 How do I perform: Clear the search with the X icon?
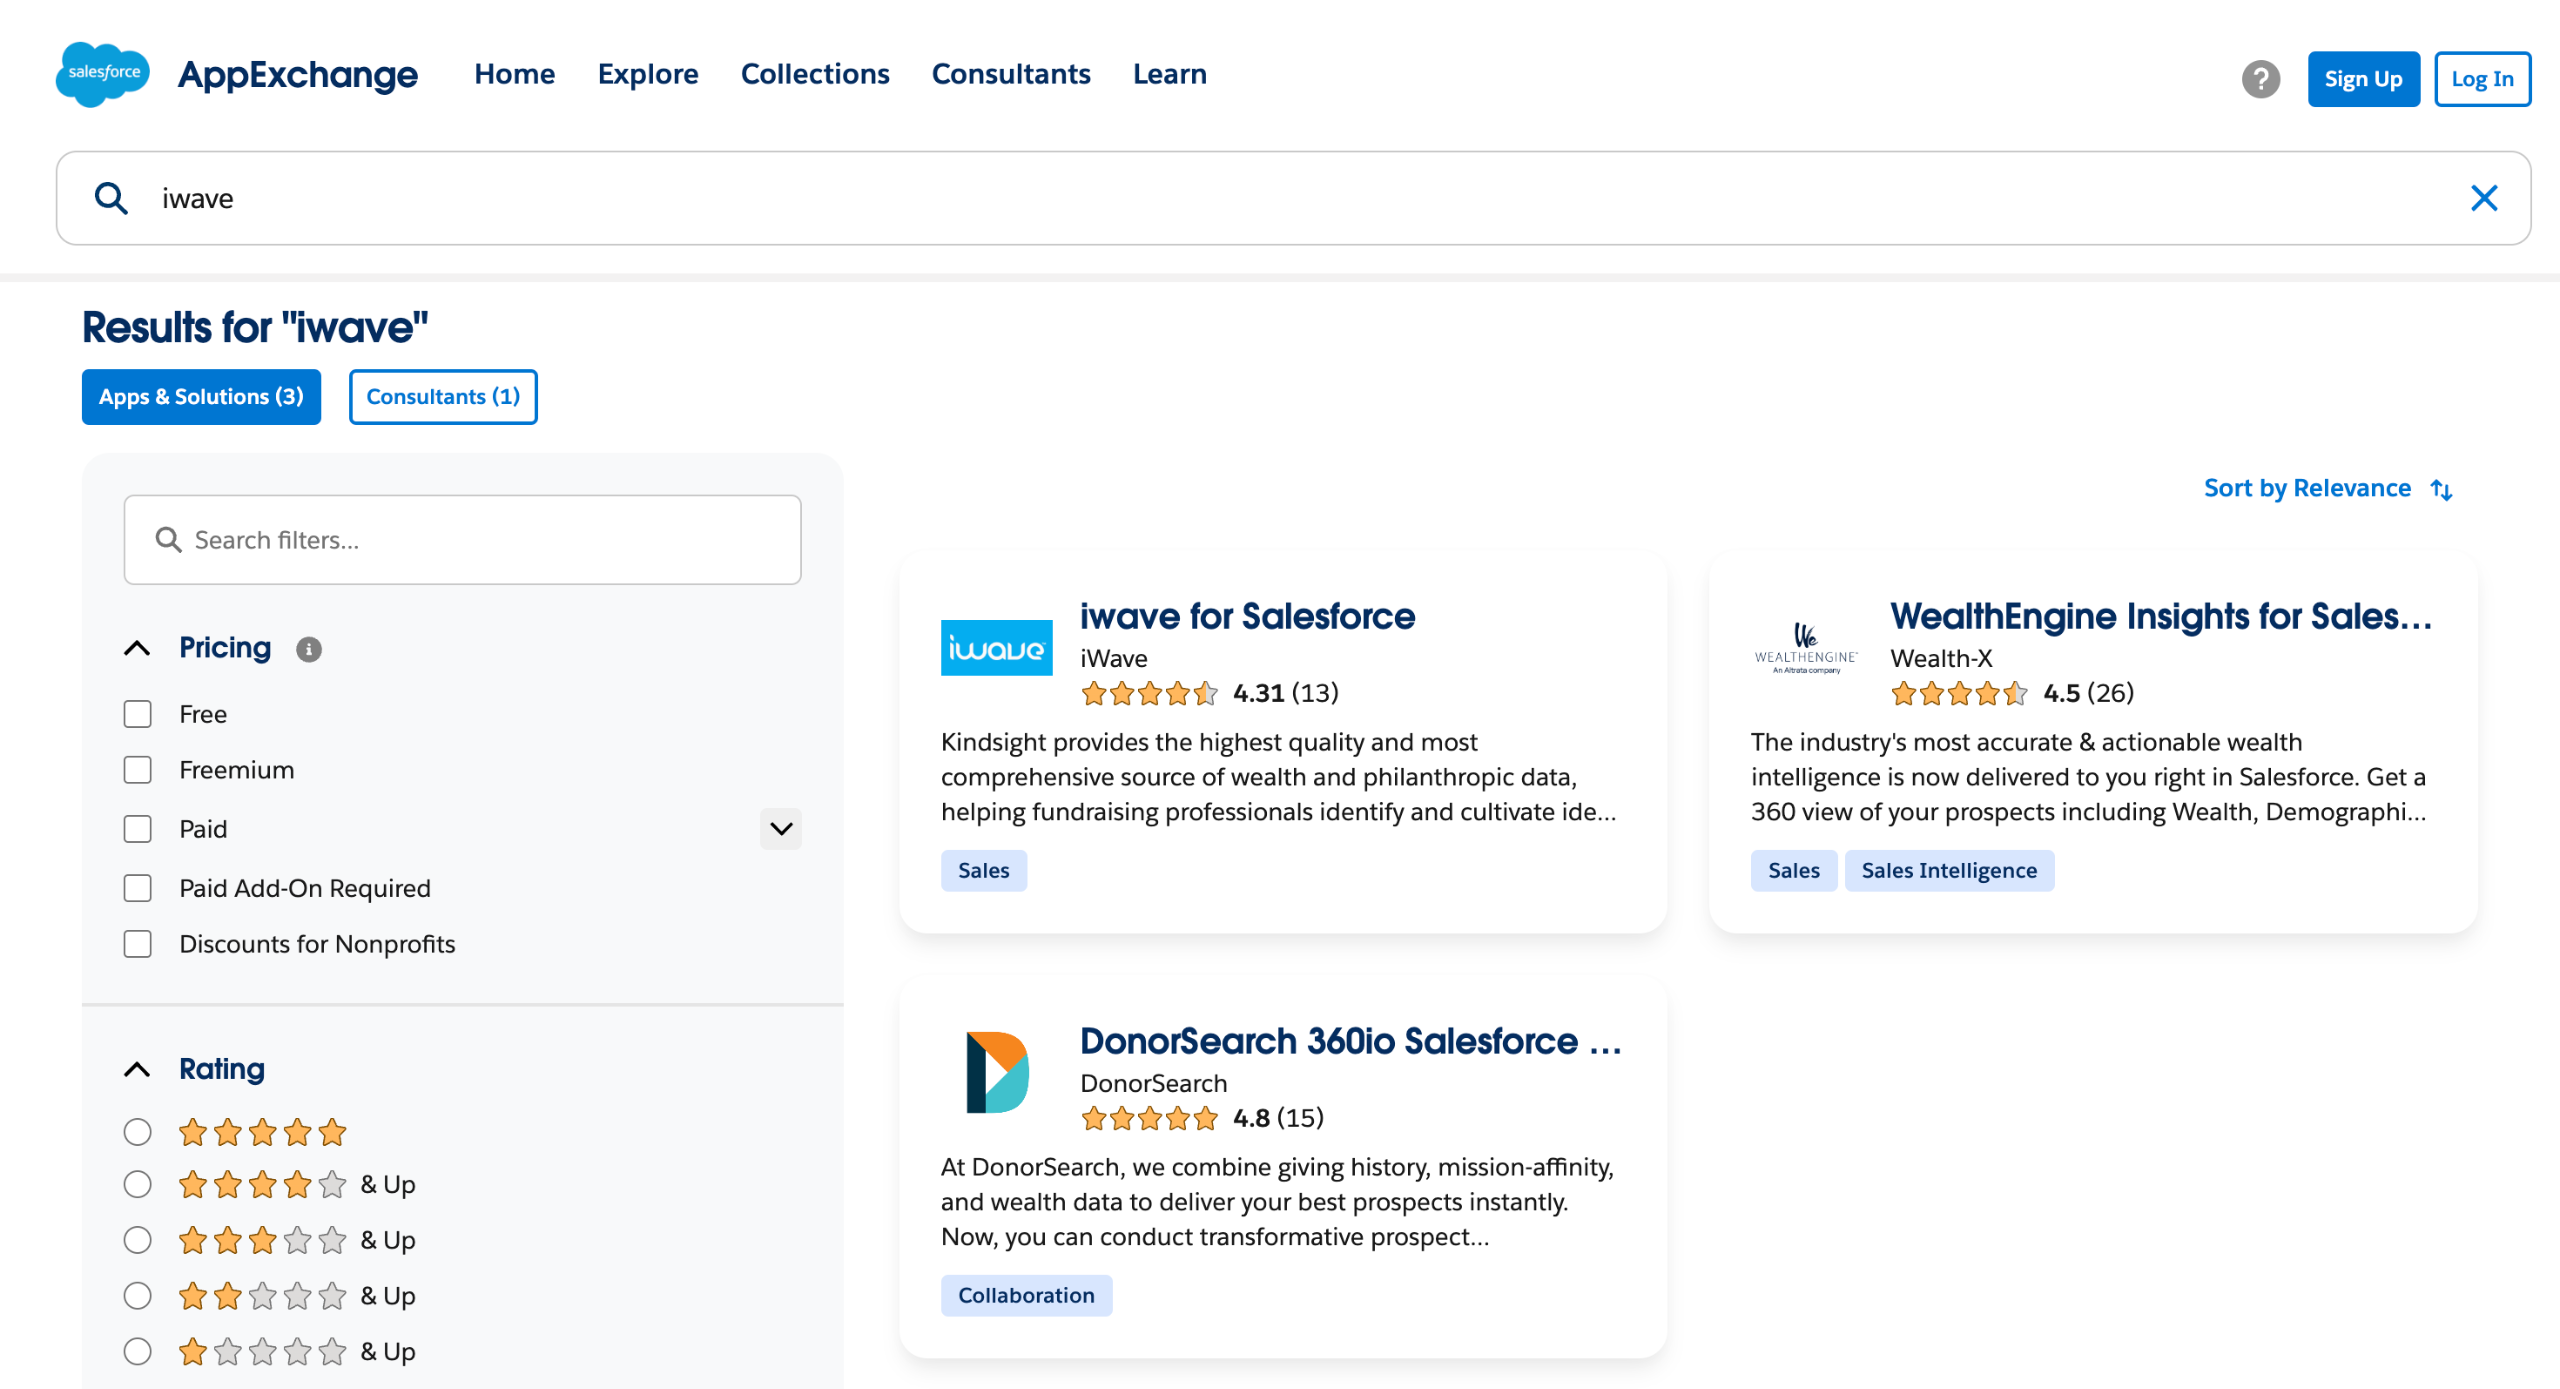point(2484,198)
